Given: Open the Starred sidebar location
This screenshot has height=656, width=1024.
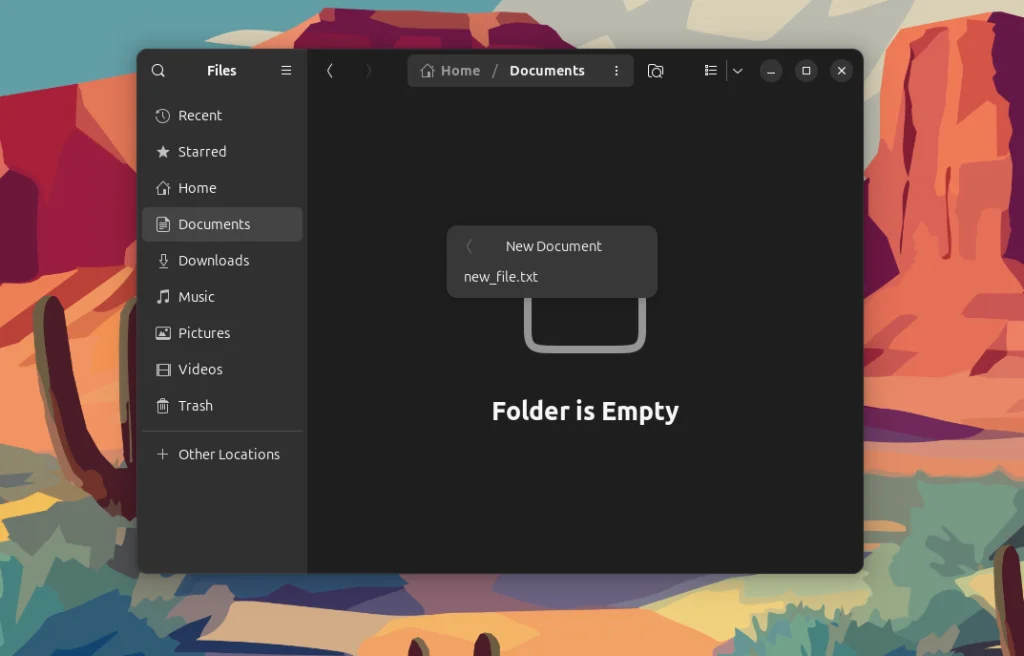Looking at the screenshot, I should pyautogui.click(x=202, y=152).
